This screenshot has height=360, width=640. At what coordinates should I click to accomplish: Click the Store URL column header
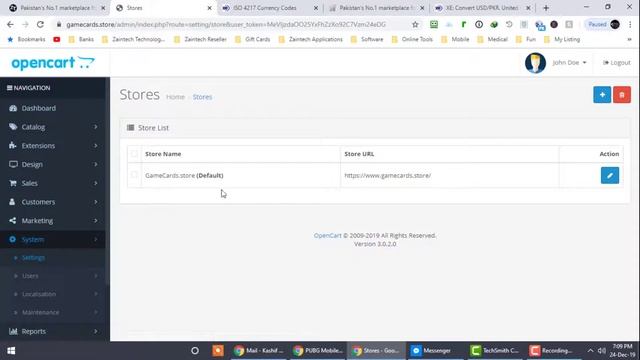(359, 154)
